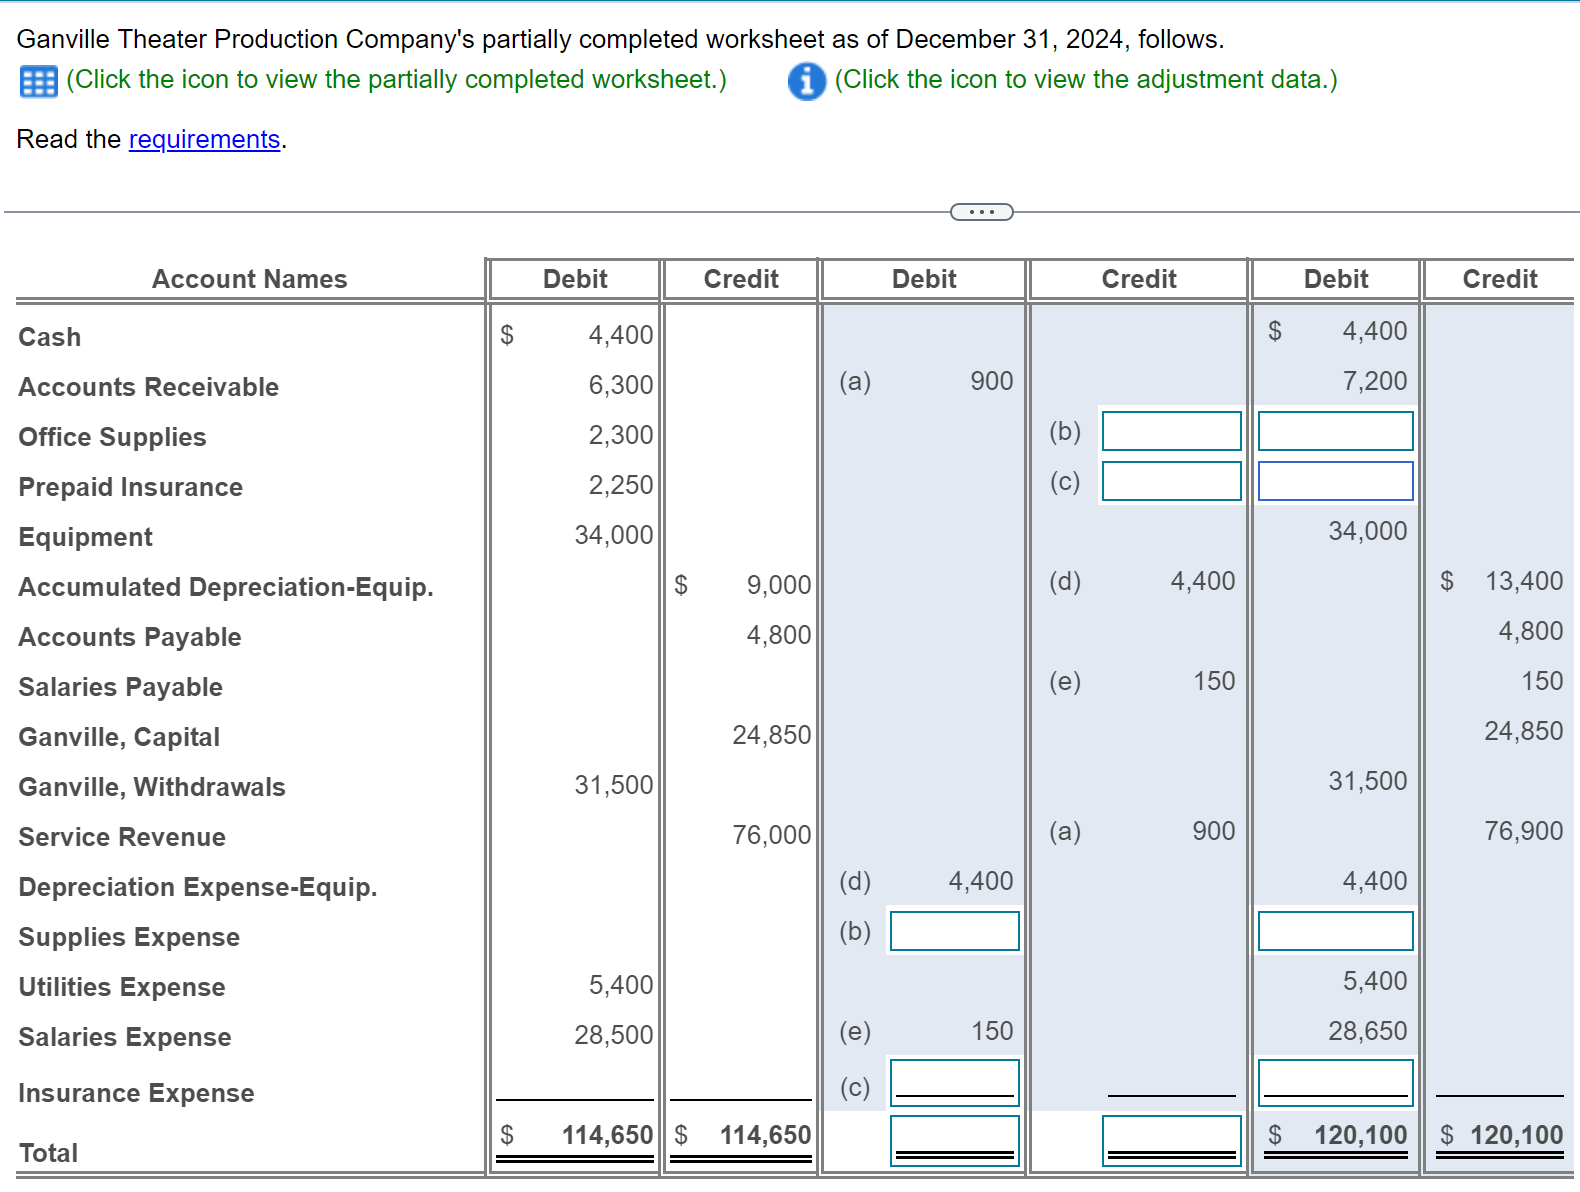Open the adjustment data info icon
Screen dimensions: 1580x1192
[x=807, y=81]
